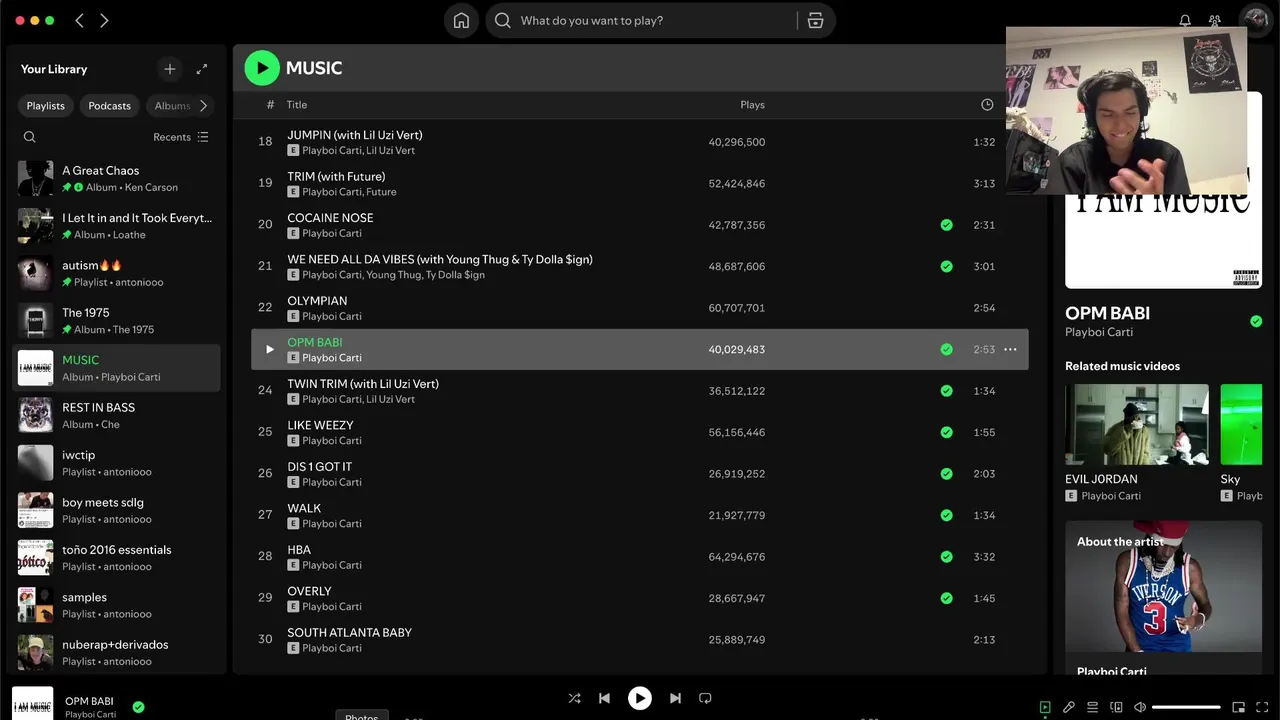
Task: Open toño 2016 essentials playlist
Action: pyautogui.click(x=116, y=557)
